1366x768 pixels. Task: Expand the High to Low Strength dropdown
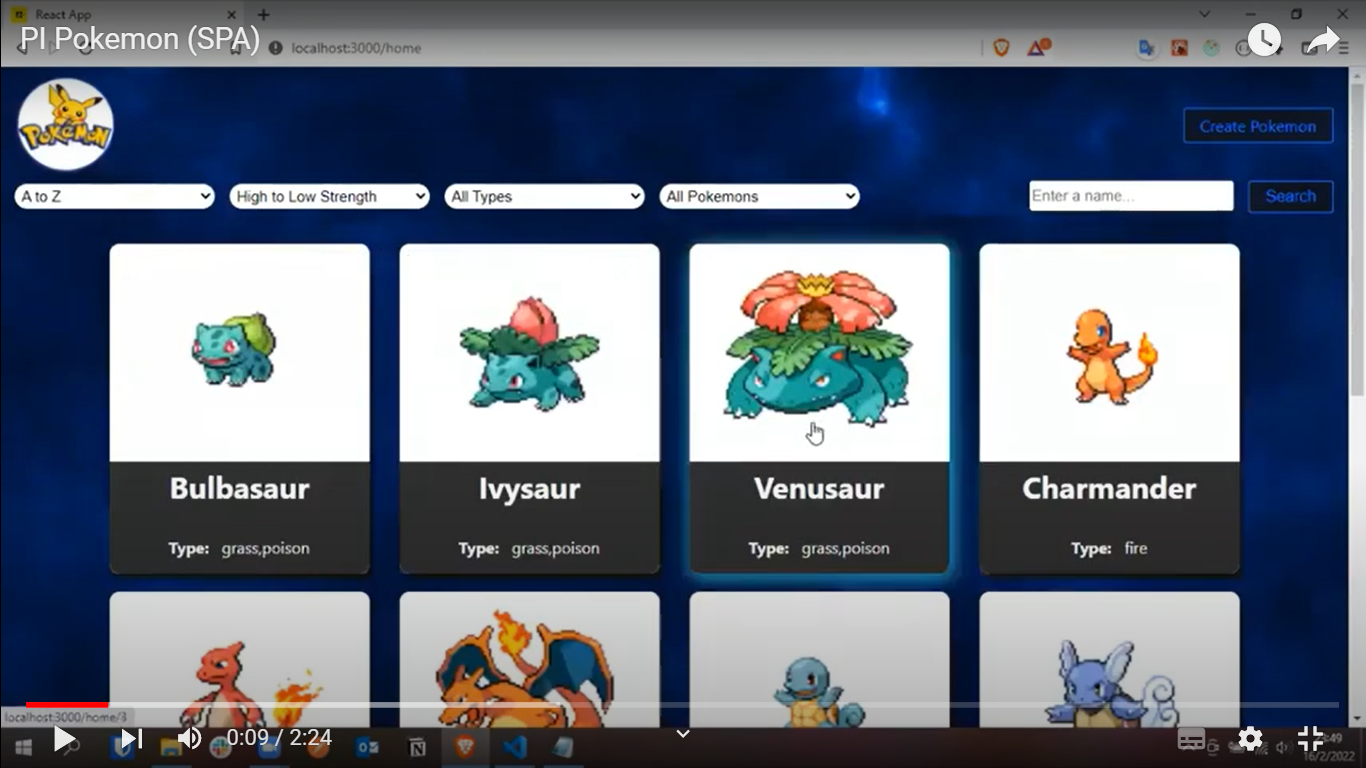329,197
